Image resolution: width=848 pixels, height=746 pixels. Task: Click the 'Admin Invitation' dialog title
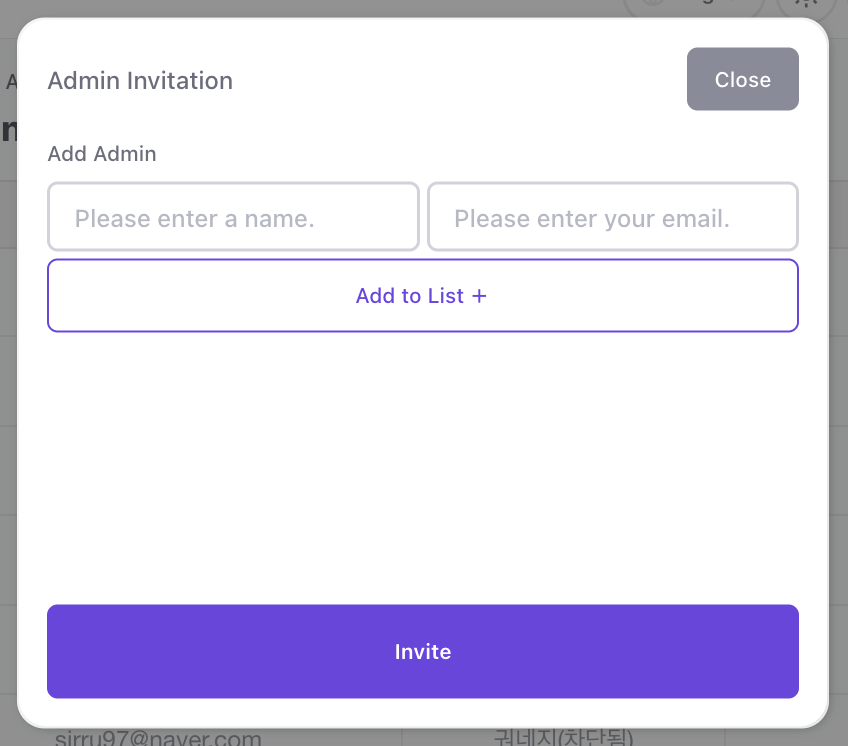tap(140, 80)
